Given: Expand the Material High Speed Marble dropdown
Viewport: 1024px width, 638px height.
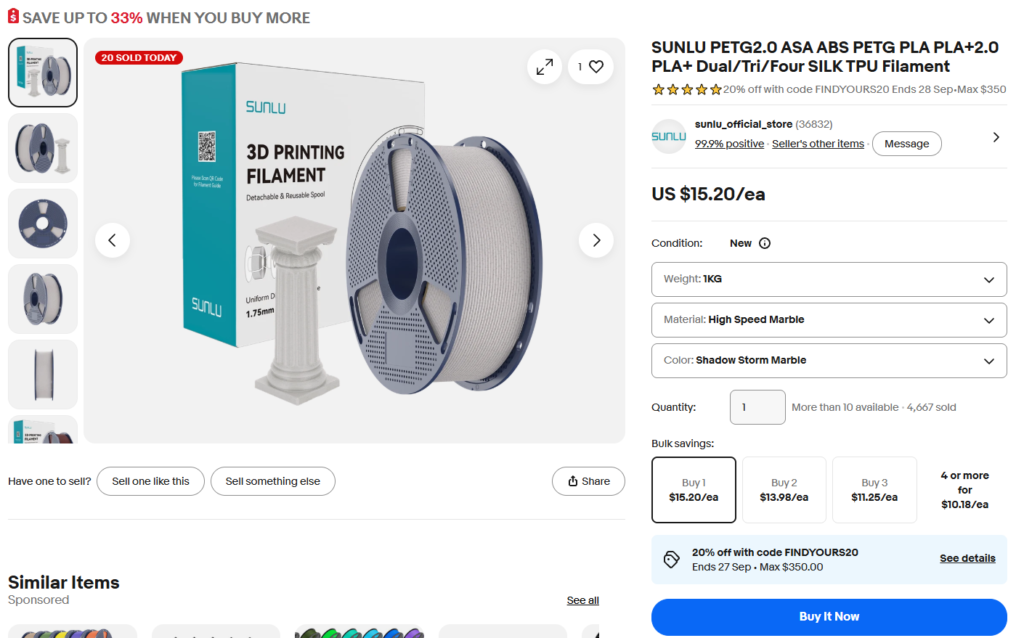Looking at the screenshot, I should pyautogui.click(x=829, y=320).
